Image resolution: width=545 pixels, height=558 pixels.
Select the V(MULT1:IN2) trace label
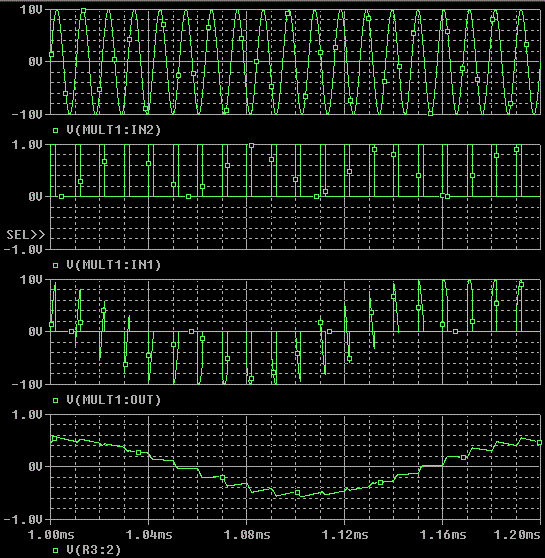click(x=114, y=130)
